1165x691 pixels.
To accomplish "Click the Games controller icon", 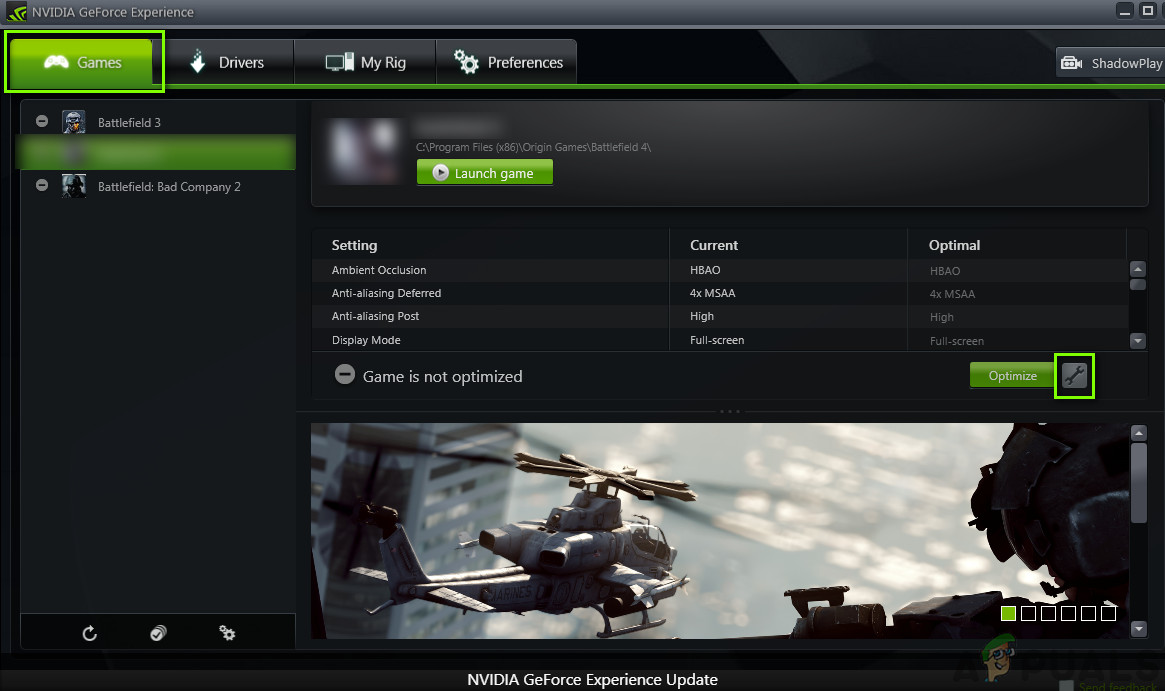I will 56,62.
